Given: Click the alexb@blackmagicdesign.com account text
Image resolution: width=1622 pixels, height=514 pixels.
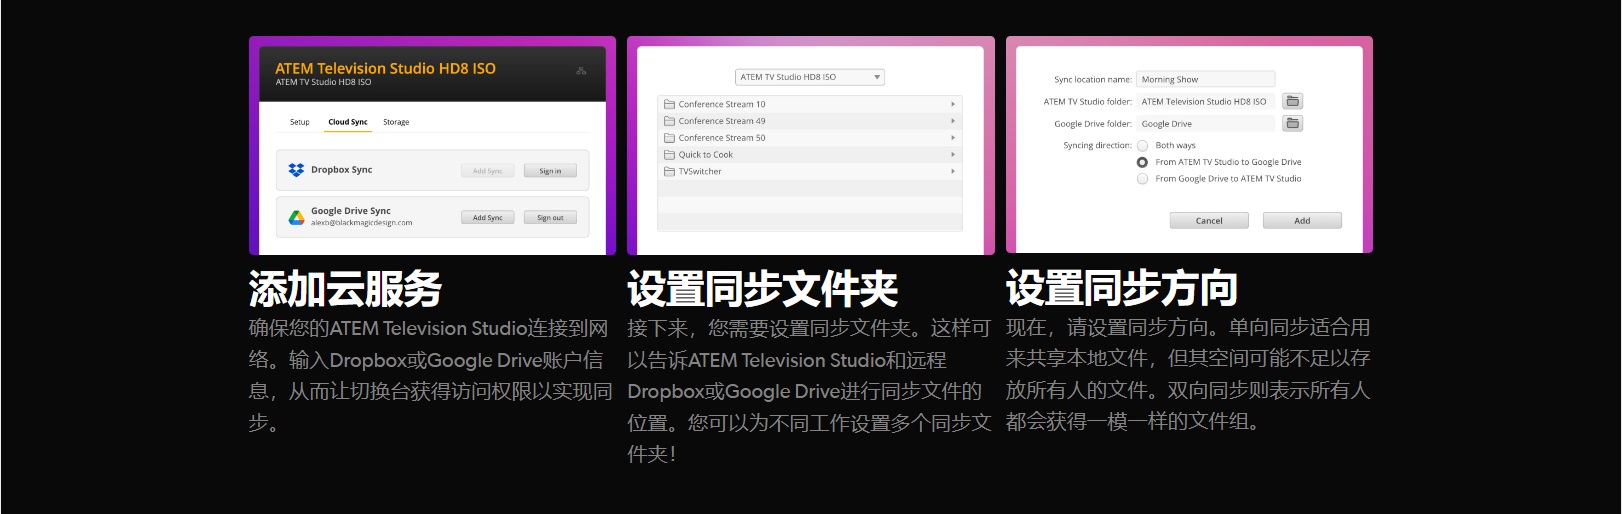Looking at the screenshot, I should coord(361,223).
